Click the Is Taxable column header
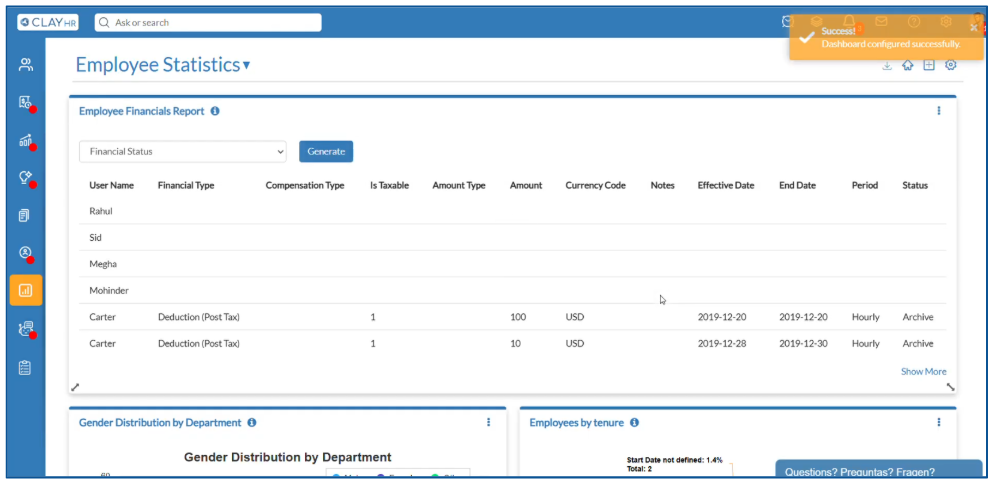 click(x=389, y=186)
